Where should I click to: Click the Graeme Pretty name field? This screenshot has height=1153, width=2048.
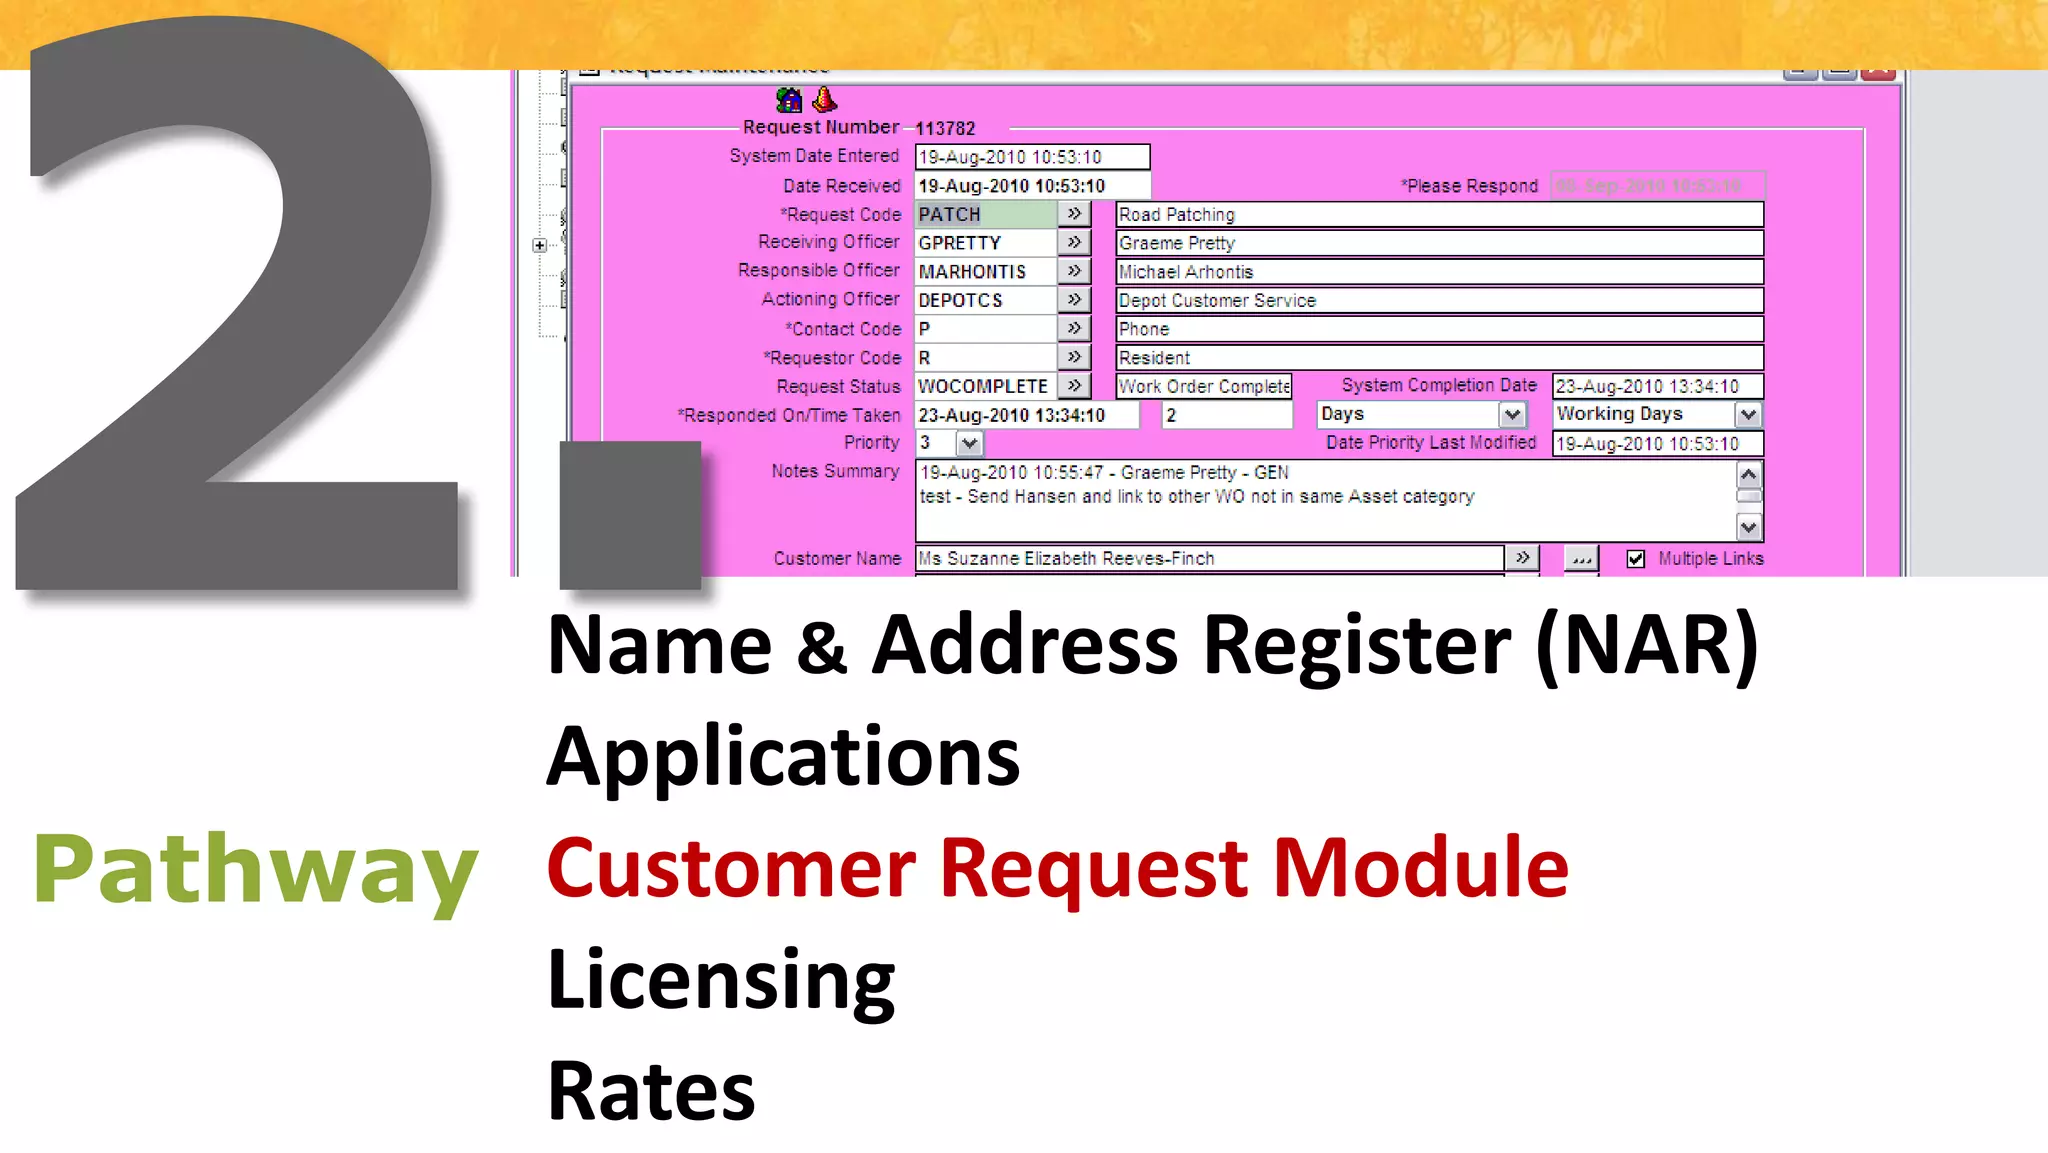[x=1439, y=243]
